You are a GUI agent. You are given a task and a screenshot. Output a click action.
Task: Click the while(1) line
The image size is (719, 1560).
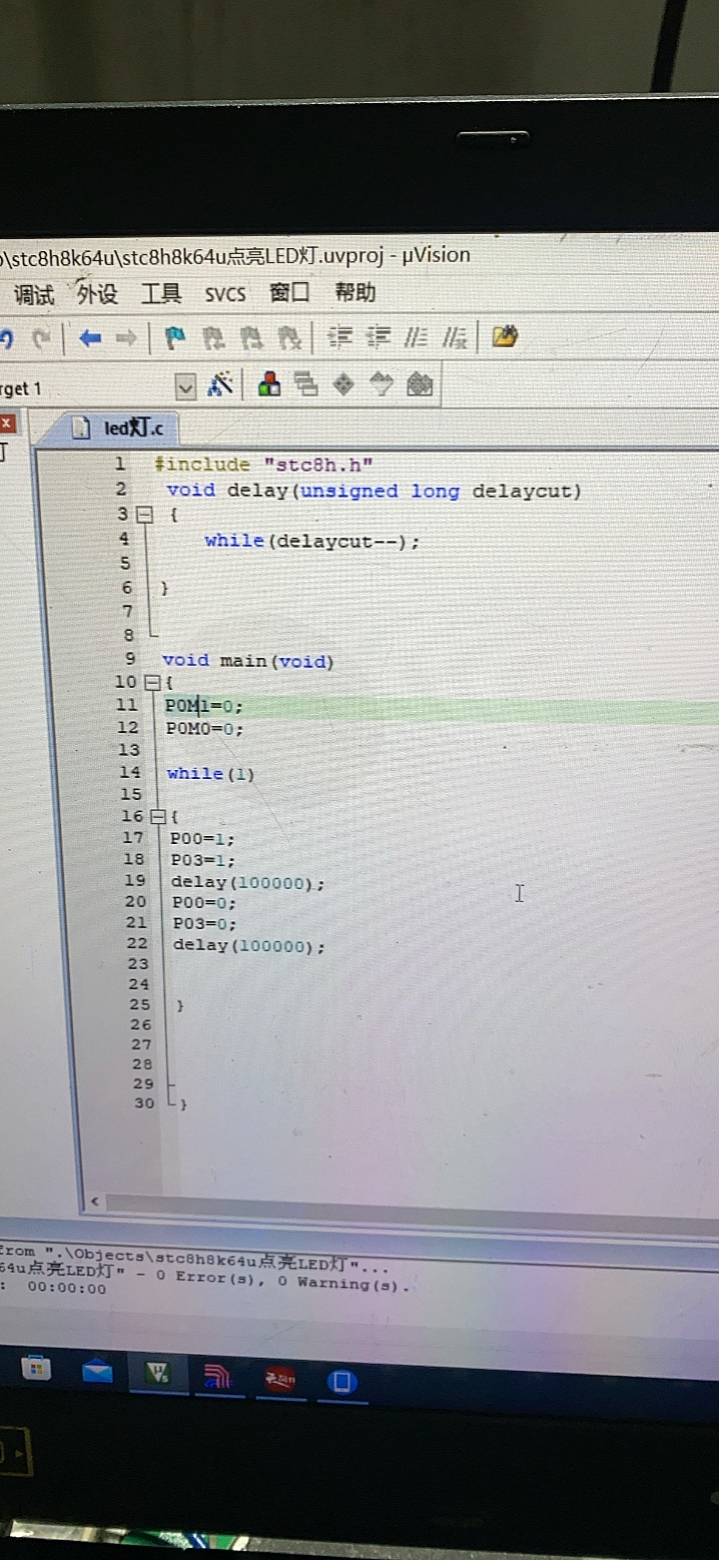pos(211,773)
